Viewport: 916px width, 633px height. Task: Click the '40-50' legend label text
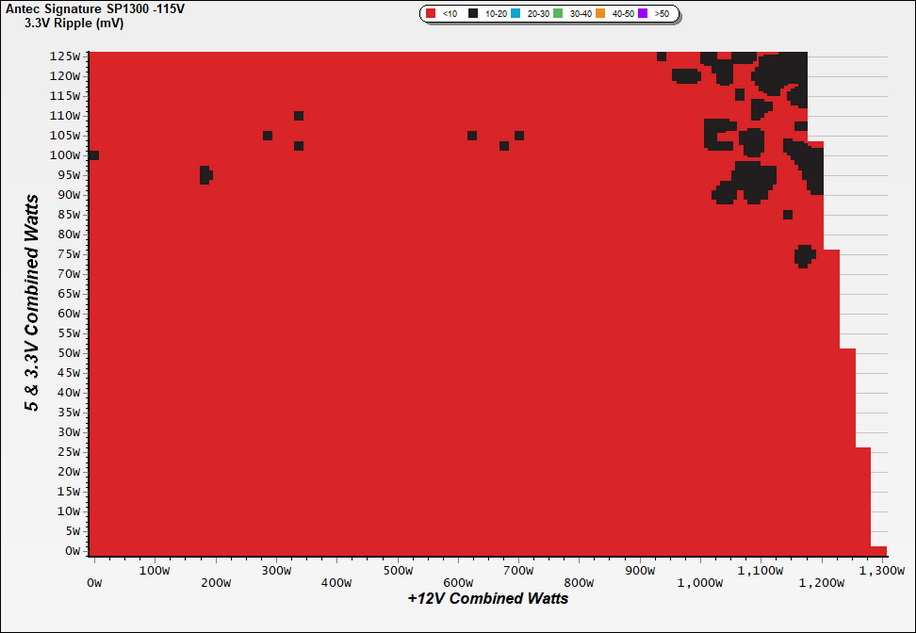(x=623, y=13)
